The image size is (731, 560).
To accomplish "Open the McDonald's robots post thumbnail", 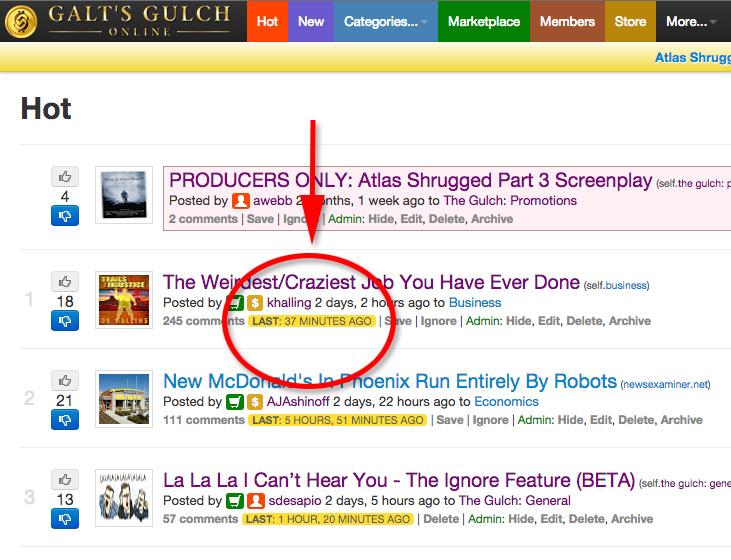I will [124, 399].
